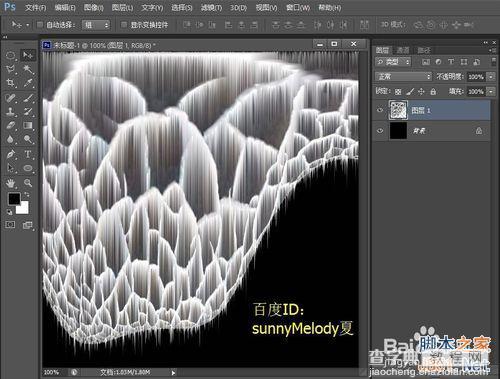Select the Ellipse shape tool
Viewport: 500px width, 379px height.
pos(28,168)
